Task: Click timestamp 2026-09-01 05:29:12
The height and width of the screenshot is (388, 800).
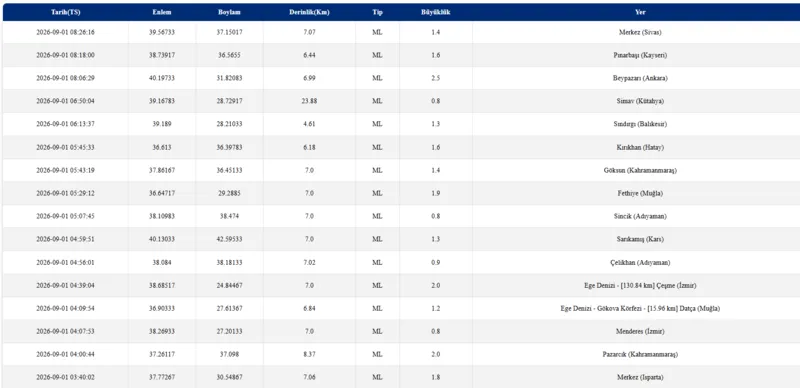Action: click(65, 193)
